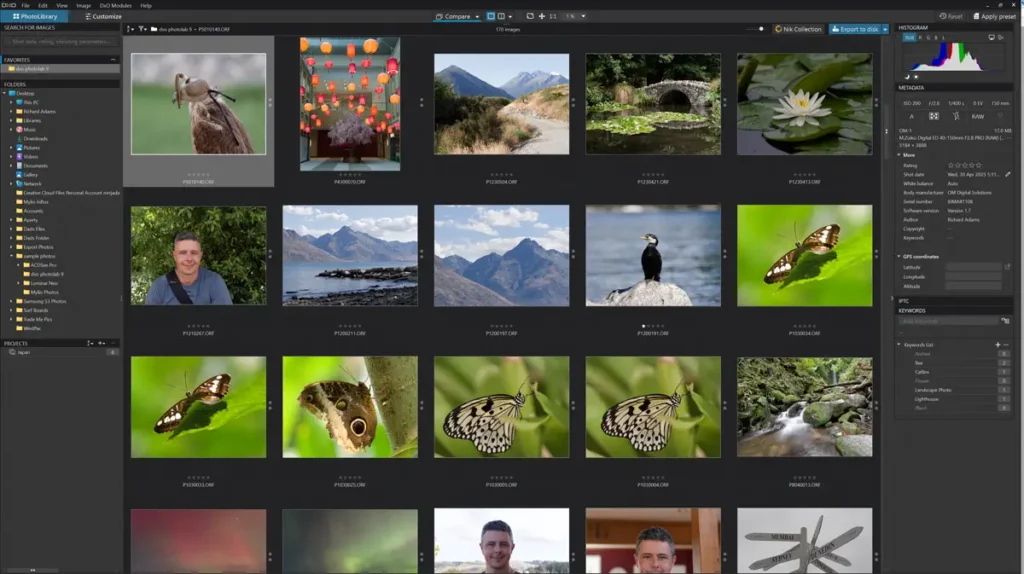1024x574 pixels.
Task: Expand the This PC folder node
Action: (11, 103)
